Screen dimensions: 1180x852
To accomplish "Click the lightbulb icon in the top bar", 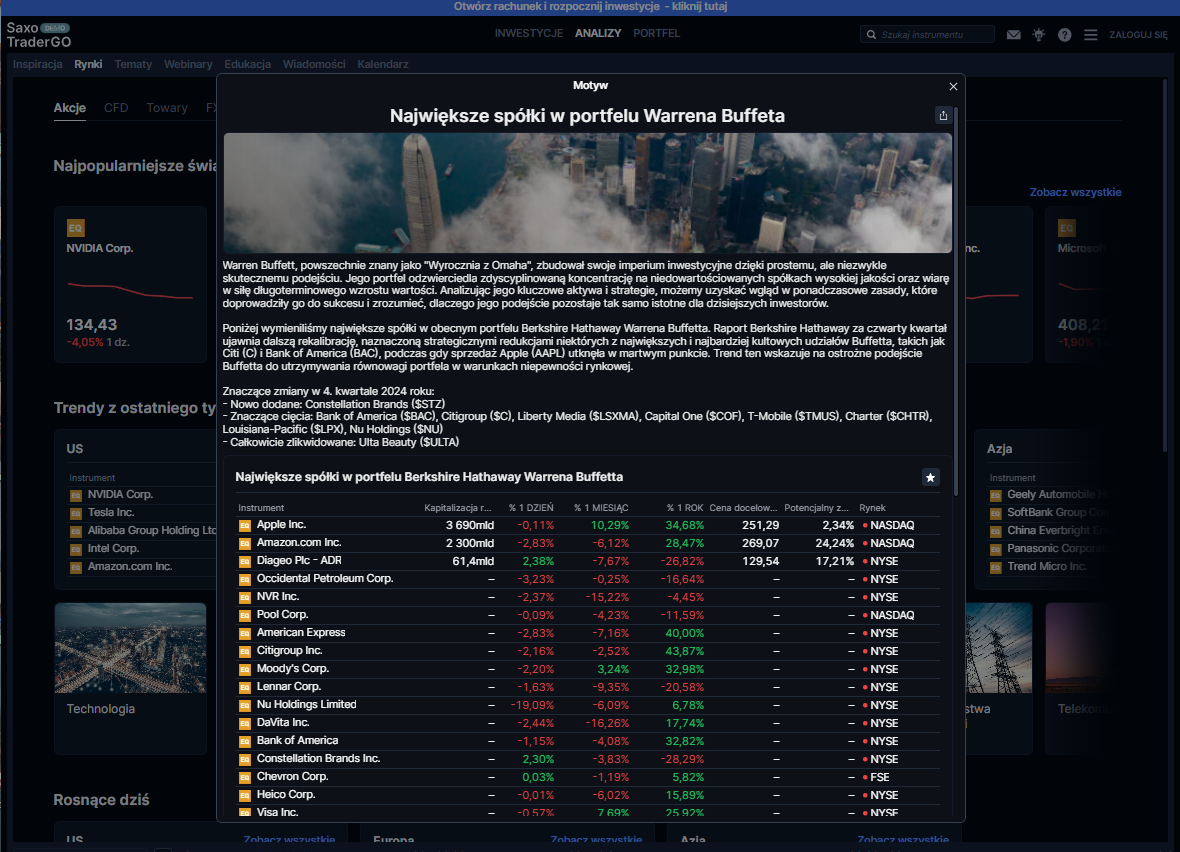I will [1039, 35].
